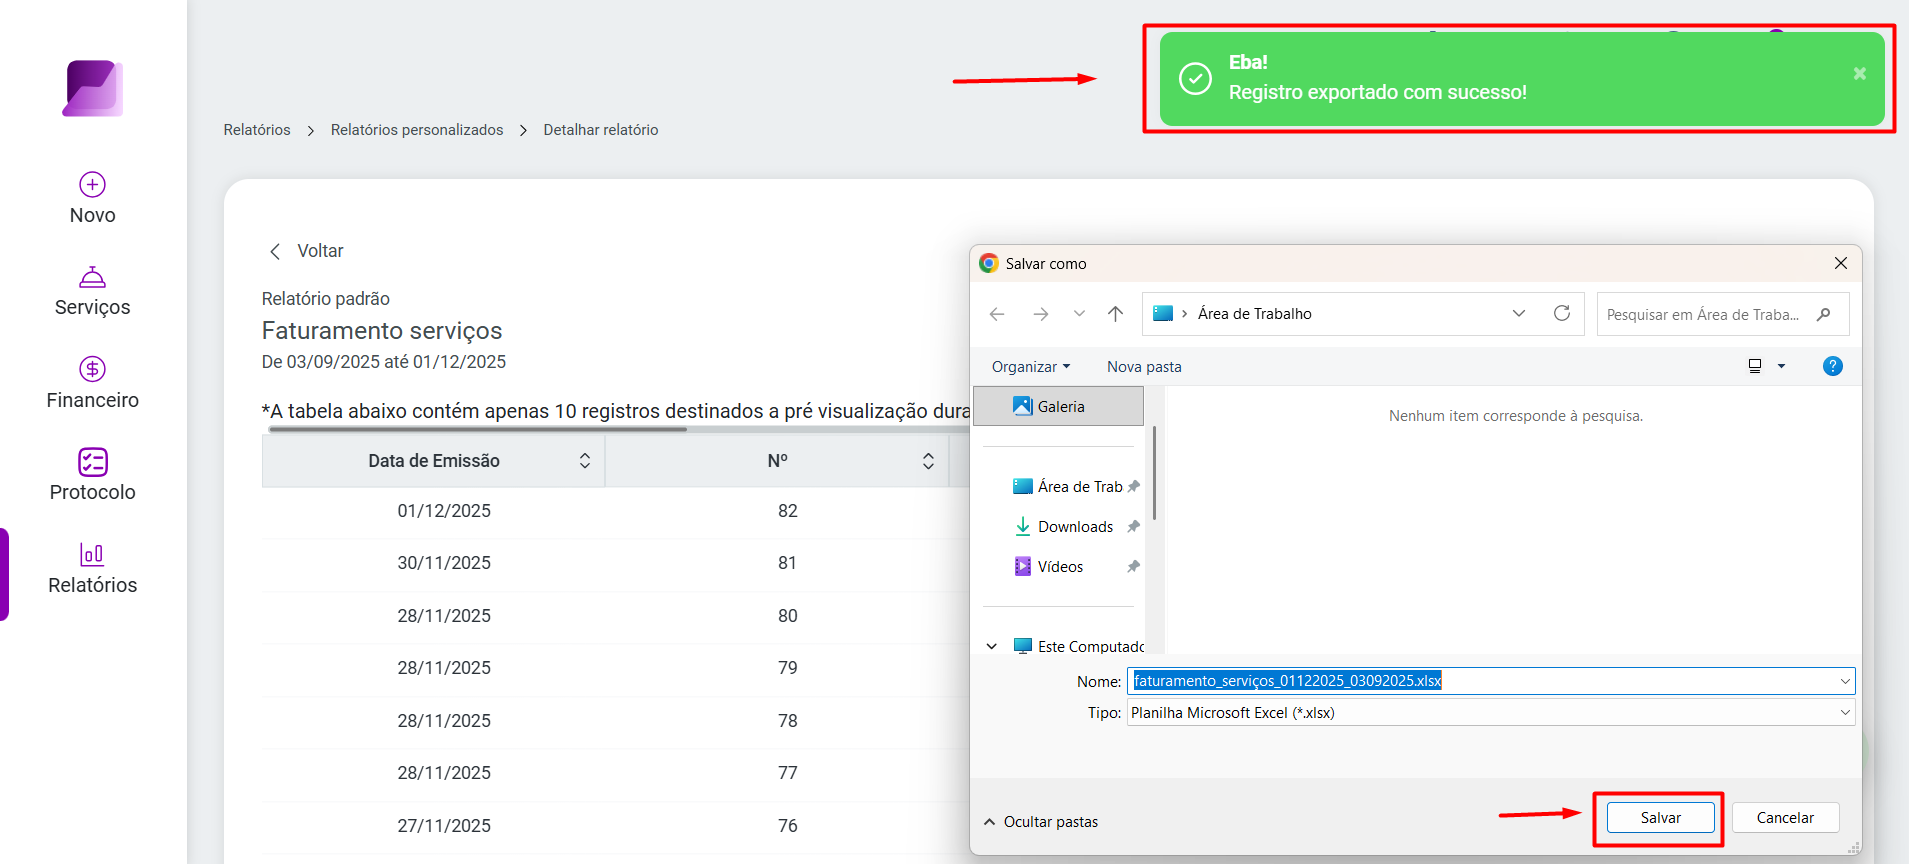Image resolution: width=1909 pixels, height=864 pixels.
Task: Sort by Nº column arrows
Action: pyautogui.click(x=928, y=461)
